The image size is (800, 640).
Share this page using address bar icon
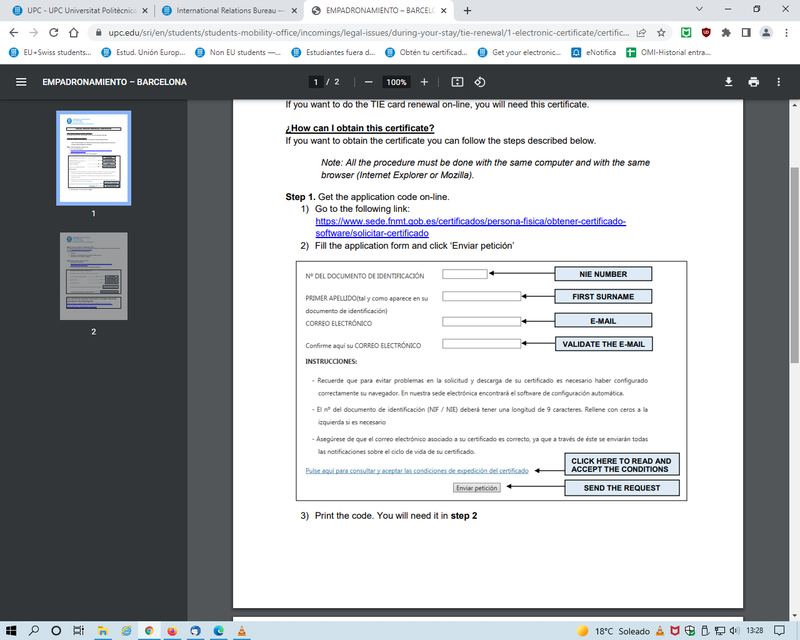click(x=641, y=33)
